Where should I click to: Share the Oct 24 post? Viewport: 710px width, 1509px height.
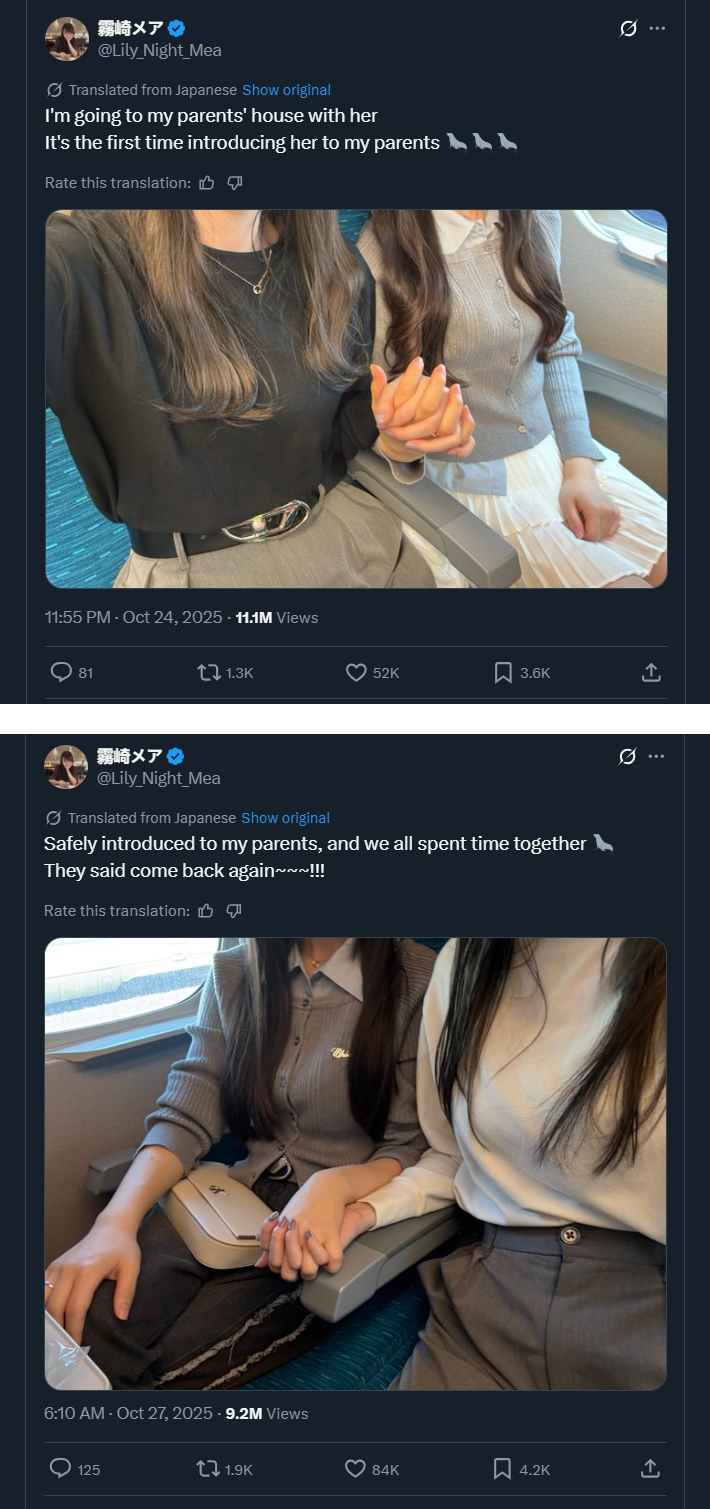pos(651,673)
